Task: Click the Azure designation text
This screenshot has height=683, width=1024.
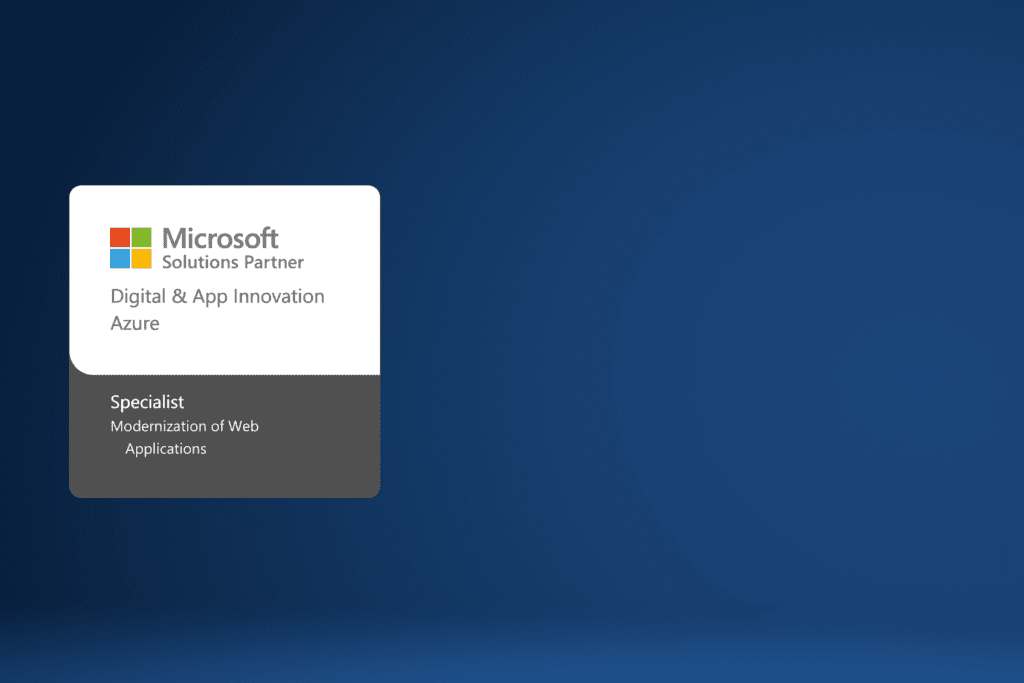Action: pos(135,323)
